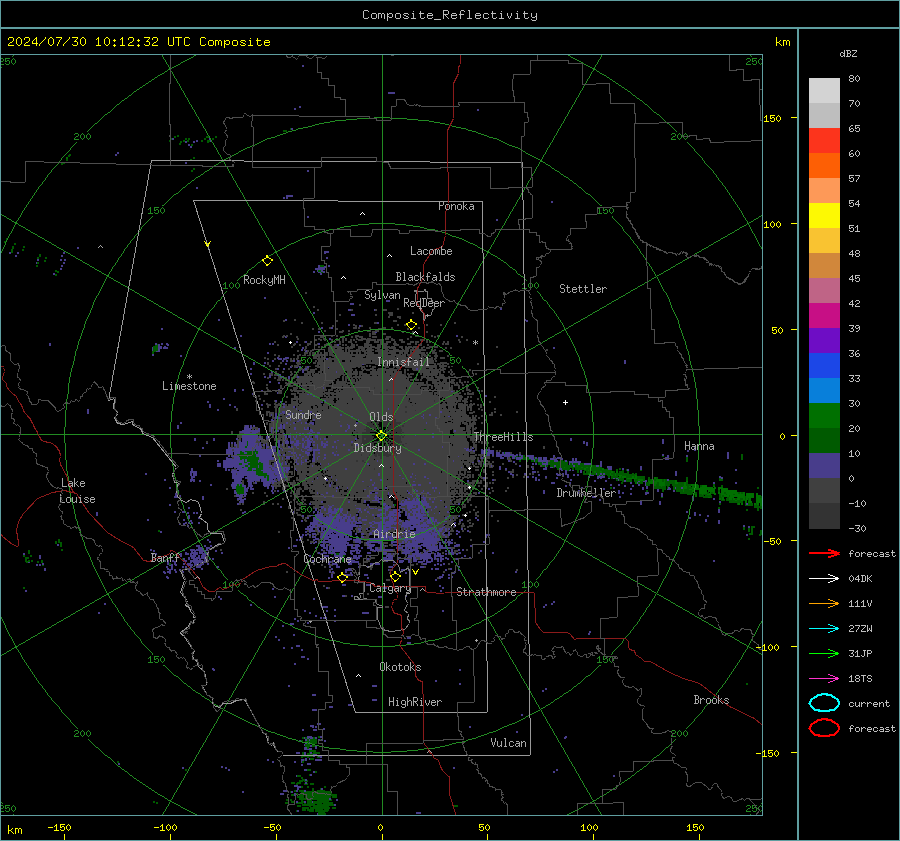Select the blue 36–33 dBZ swatch
Viewport: 900px width, 841px height.
click(x=824, y=366)
